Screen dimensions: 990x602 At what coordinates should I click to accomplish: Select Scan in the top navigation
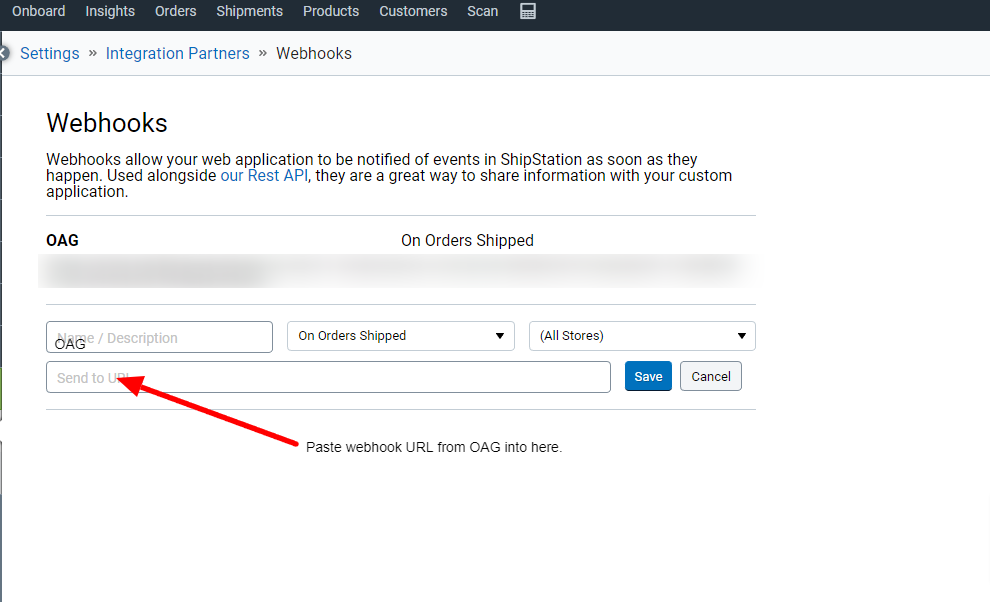(x=483, y=11)
